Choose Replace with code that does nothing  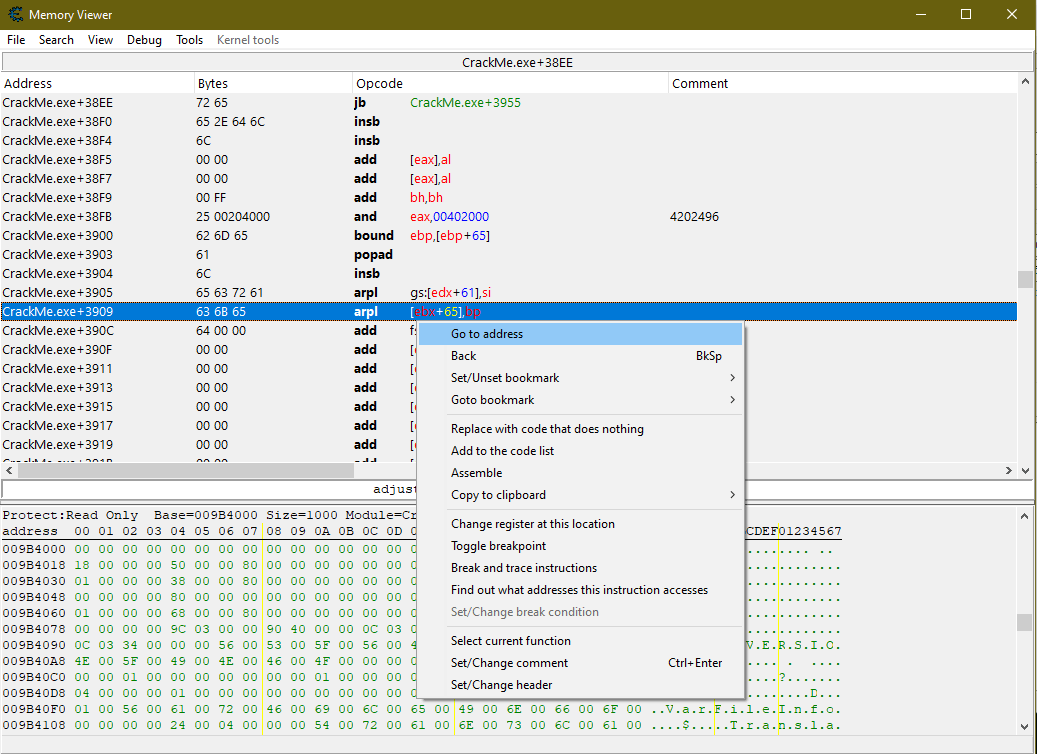coord(580,429)
